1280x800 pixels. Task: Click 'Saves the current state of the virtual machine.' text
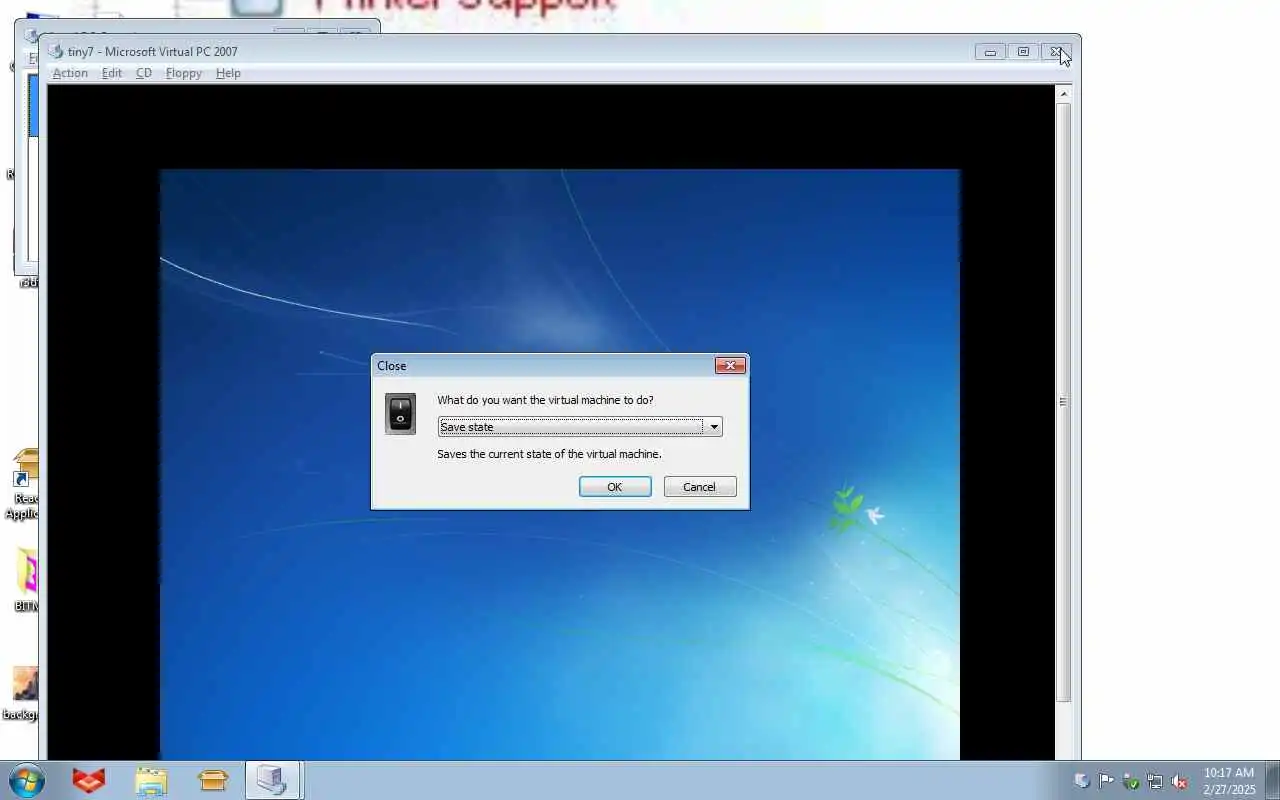point(549,454)
